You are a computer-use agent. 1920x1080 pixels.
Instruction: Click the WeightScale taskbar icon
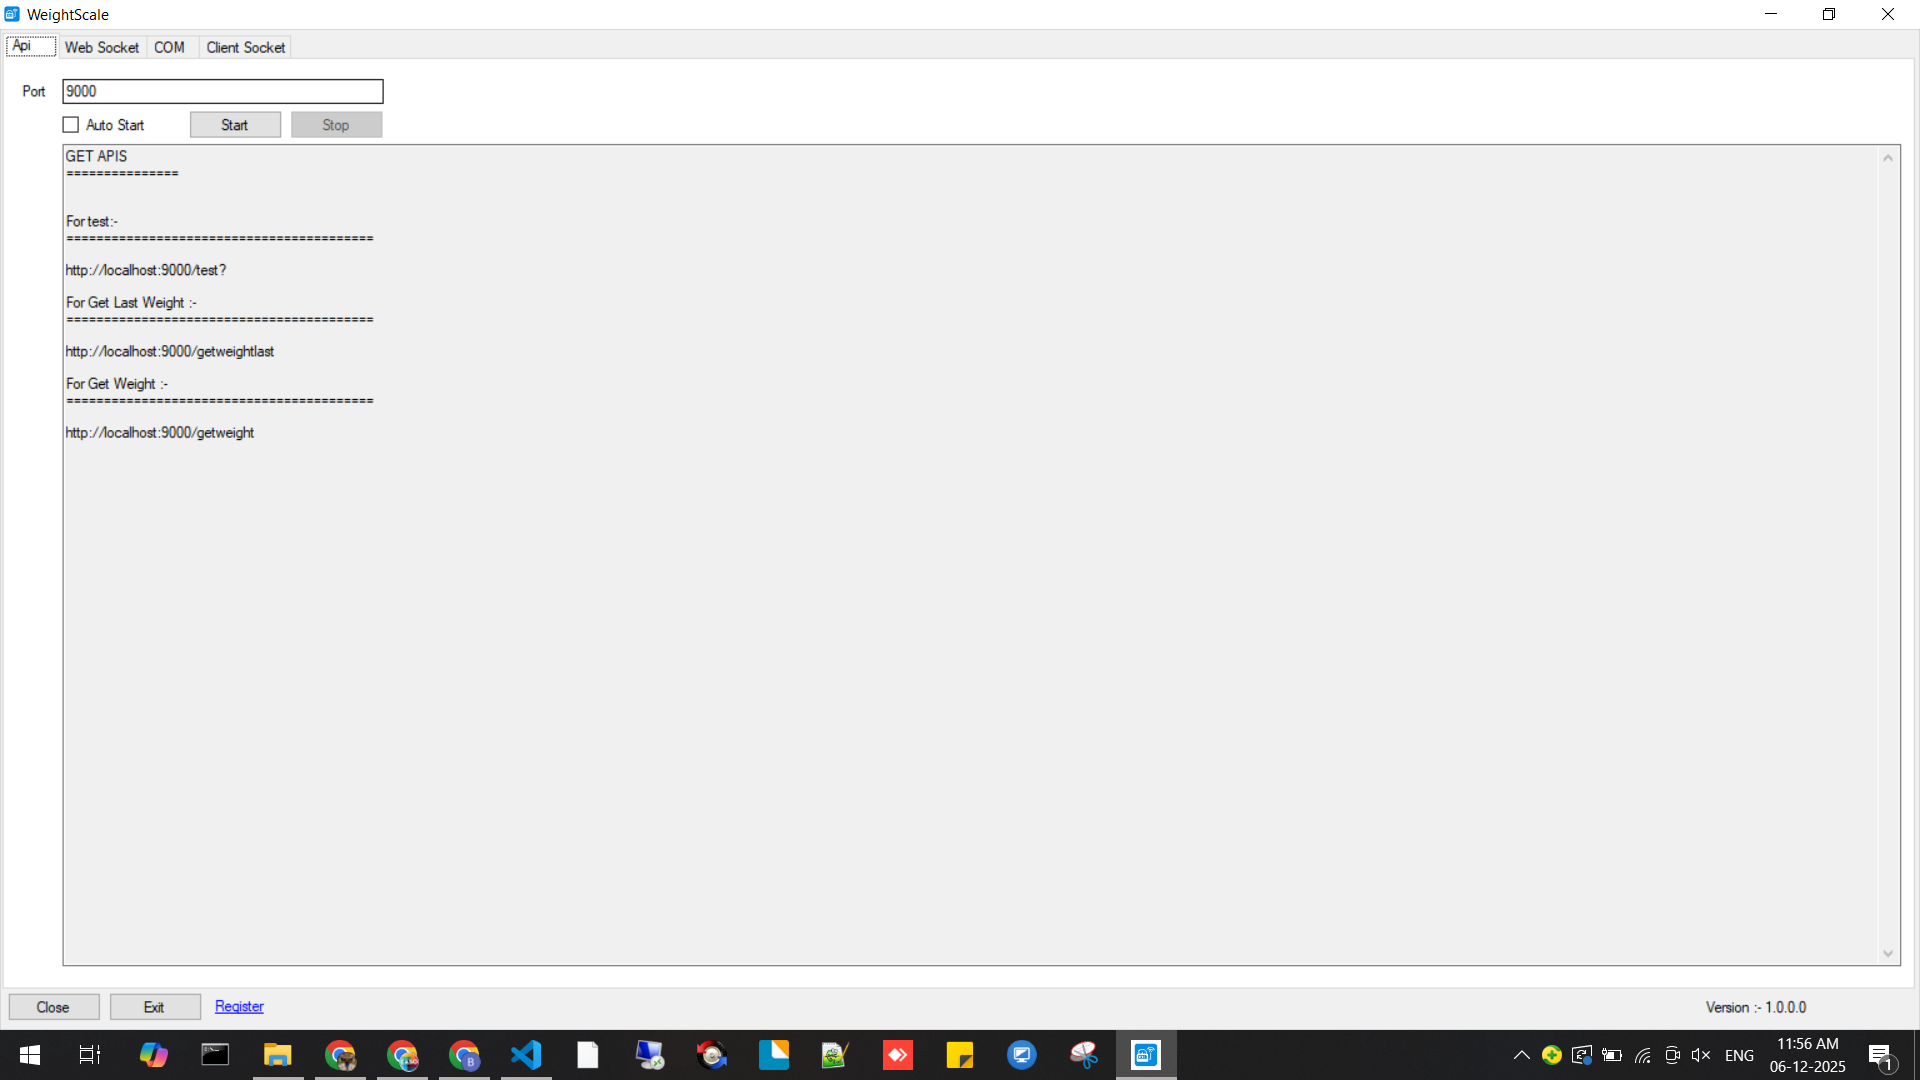pos(1146,1055)
